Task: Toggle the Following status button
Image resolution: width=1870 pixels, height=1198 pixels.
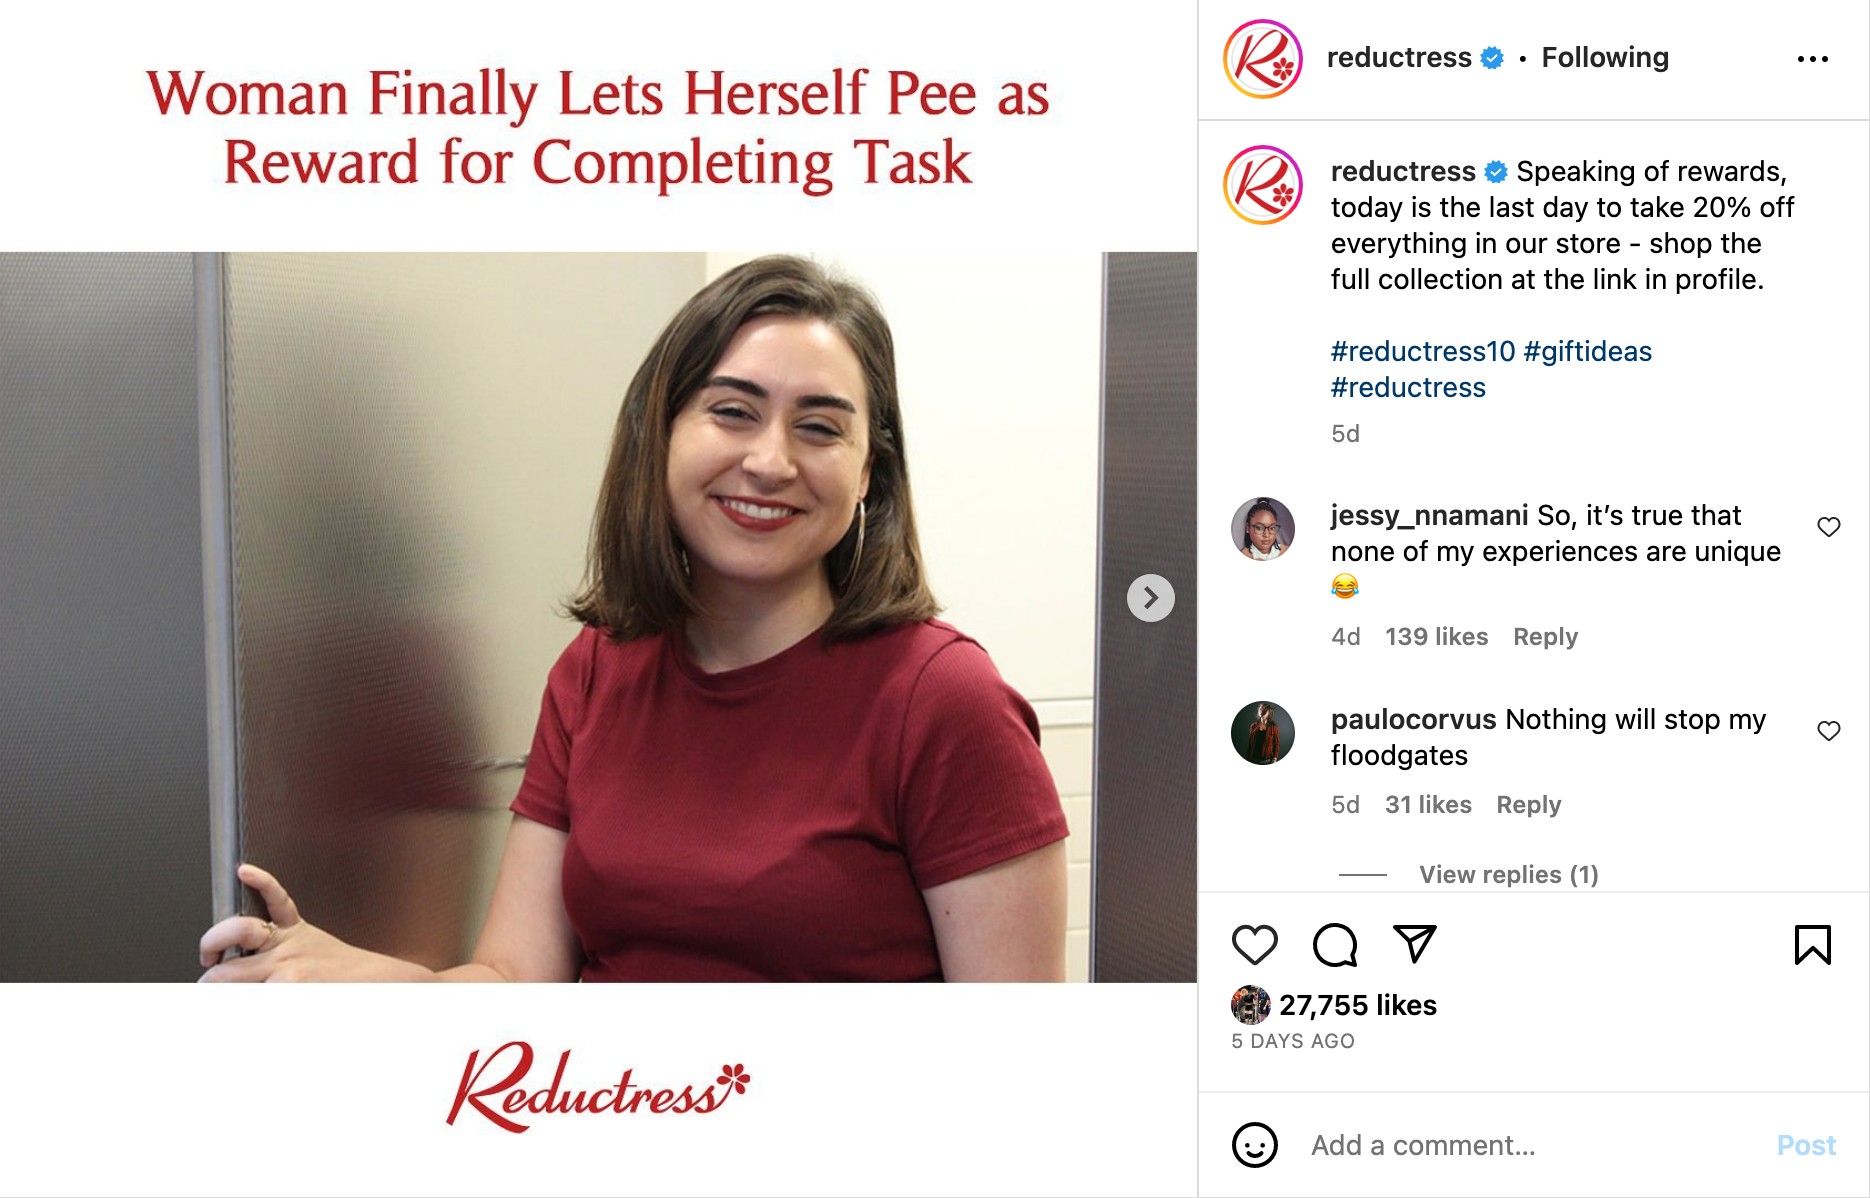Action: click(1605, 58)
